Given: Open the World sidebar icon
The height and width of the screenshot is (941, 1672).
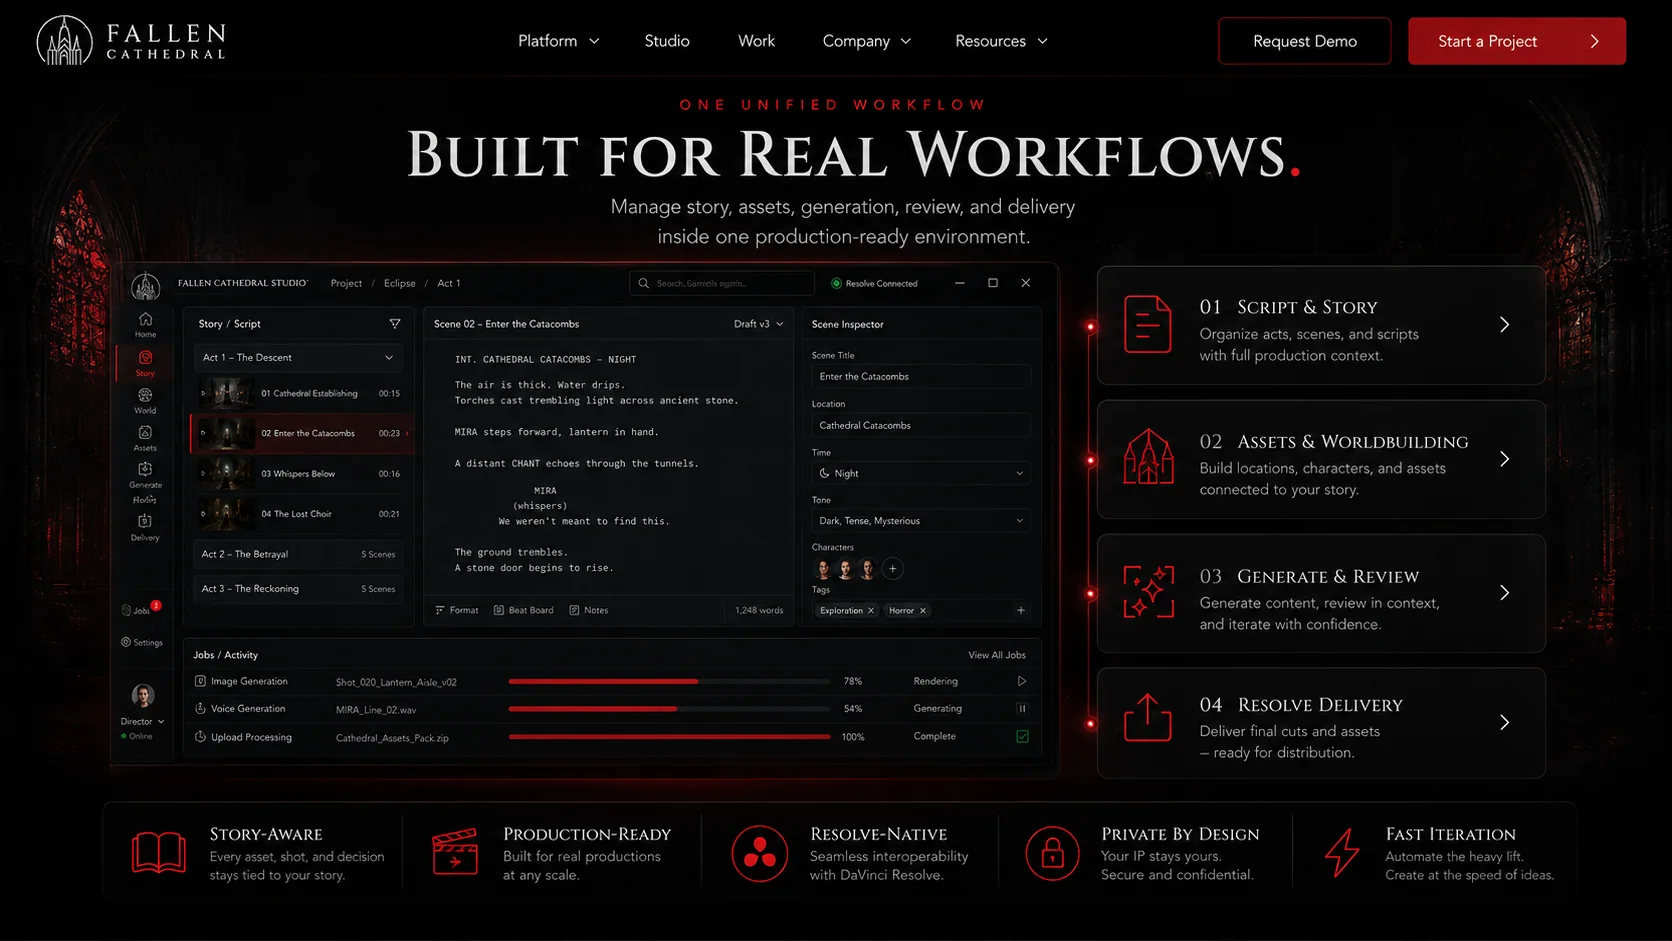Looking at the screenshot, I should pyautogui.click(x=145, y=401).
